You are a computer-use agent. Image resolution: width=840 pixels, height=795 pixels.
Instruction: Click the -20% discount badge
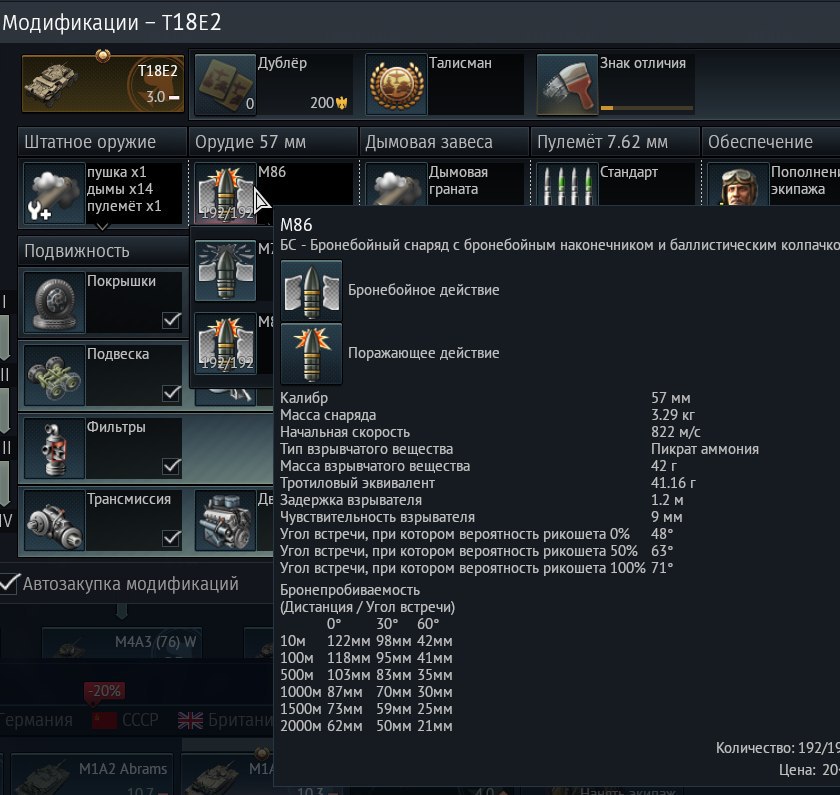pos(104,691)
